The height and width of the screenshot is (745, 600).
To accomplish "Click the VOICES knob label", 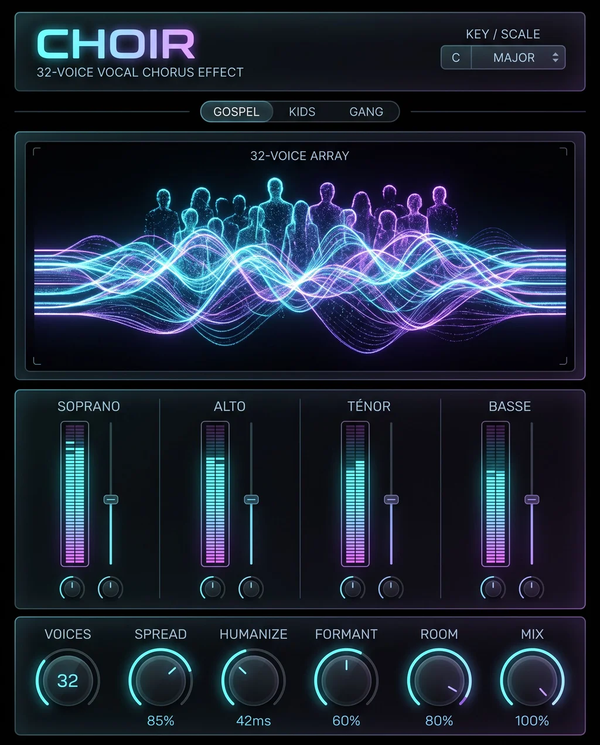I will coord(67,634).
